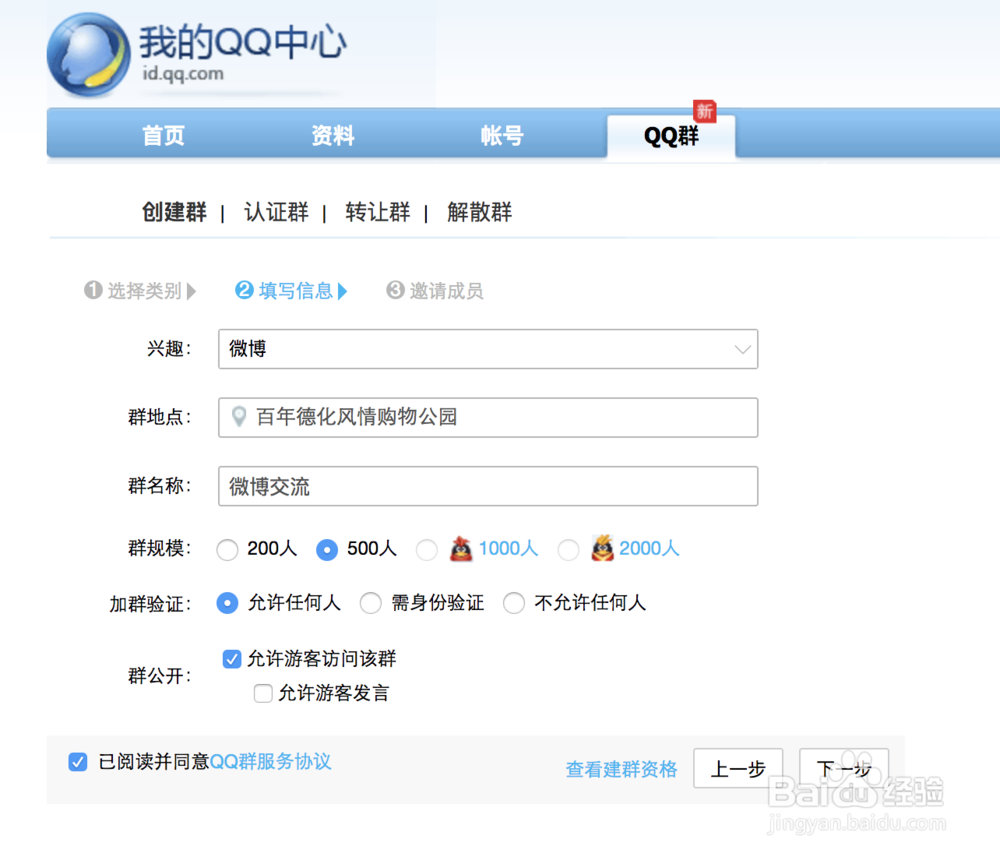Click the crowned penguin icon beside 2000人
The width and height of the screenshot is (1000, 857).
coord(603,548)
